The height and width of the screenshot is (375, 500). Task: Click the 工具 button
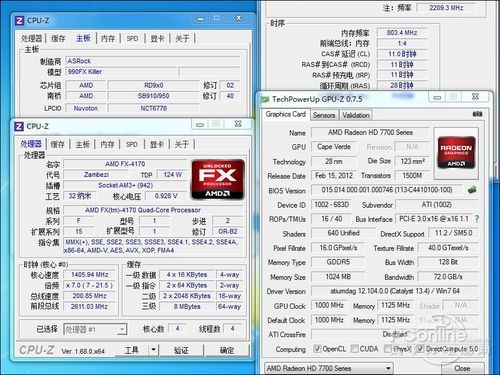point(132,350)
